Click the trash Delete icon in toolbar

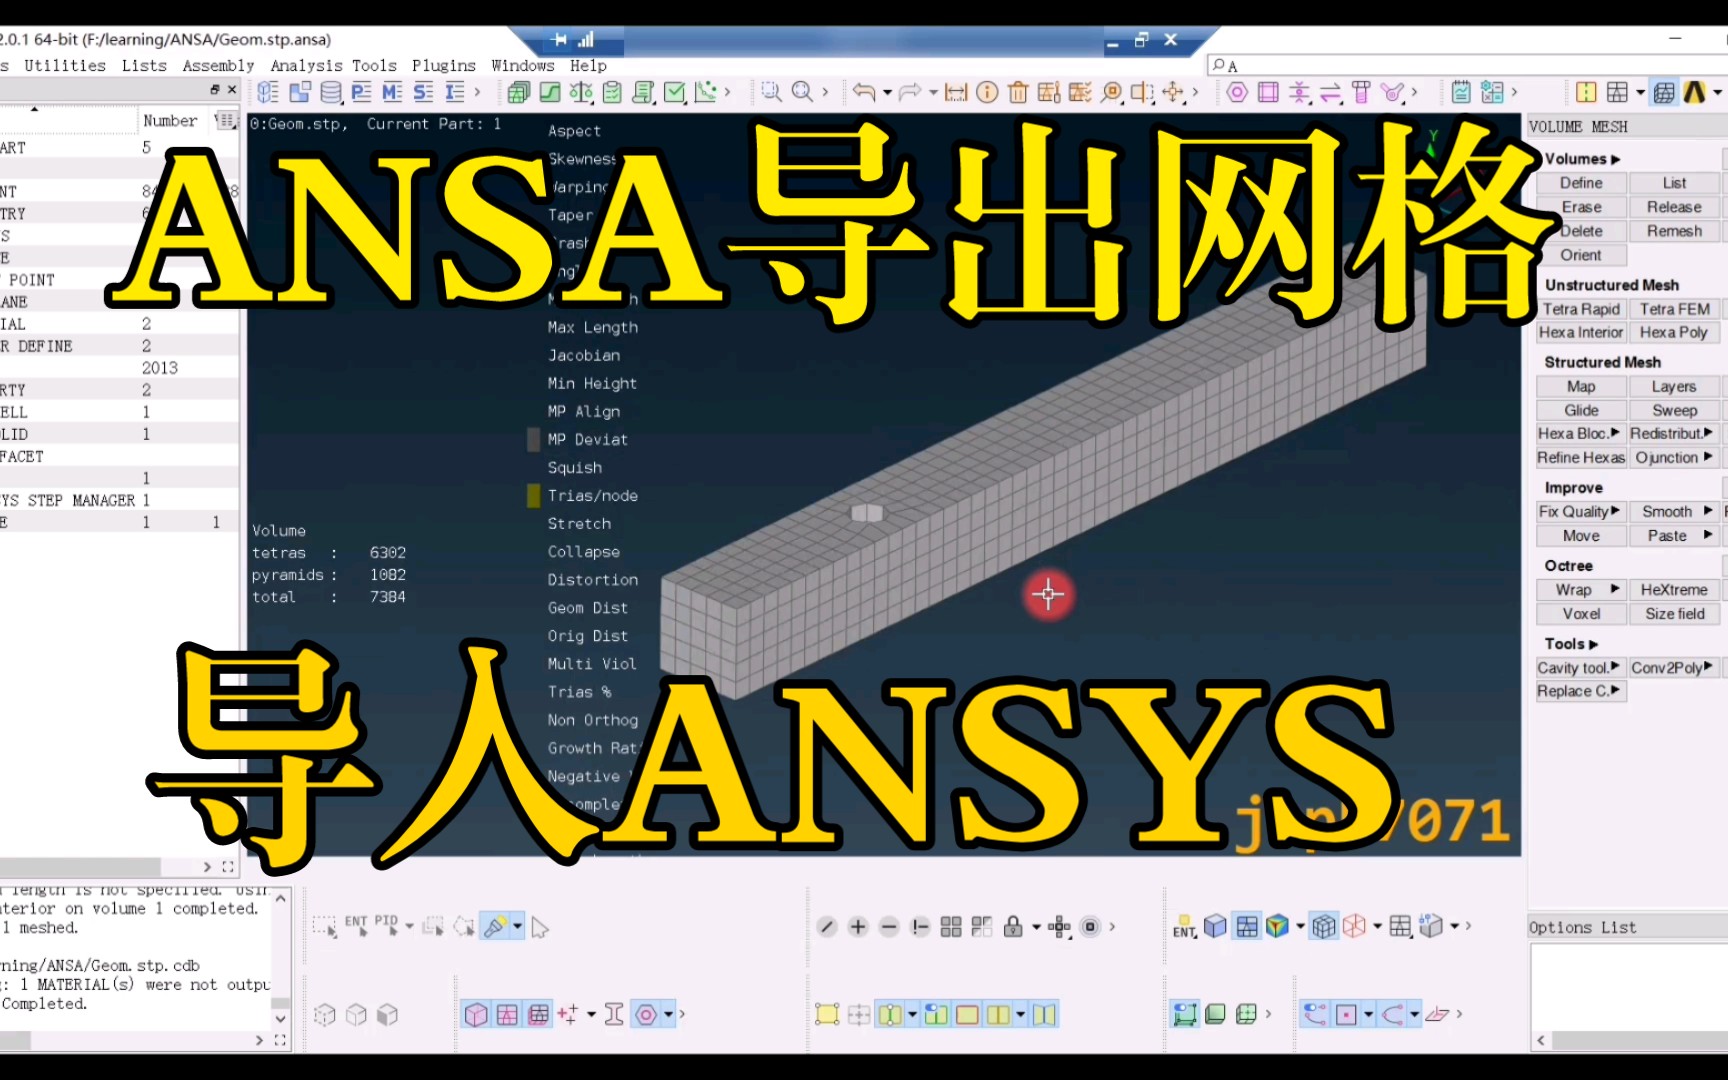click(x=1018, y=93)
